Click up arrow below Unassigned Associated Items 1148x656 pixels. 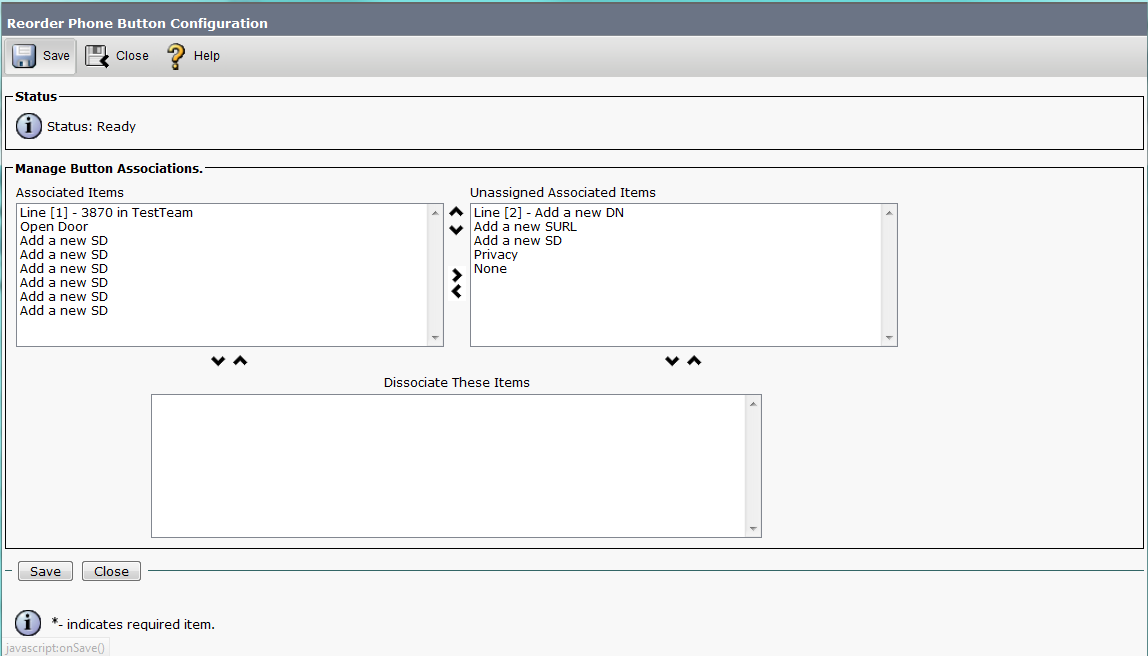coord(694,361)
